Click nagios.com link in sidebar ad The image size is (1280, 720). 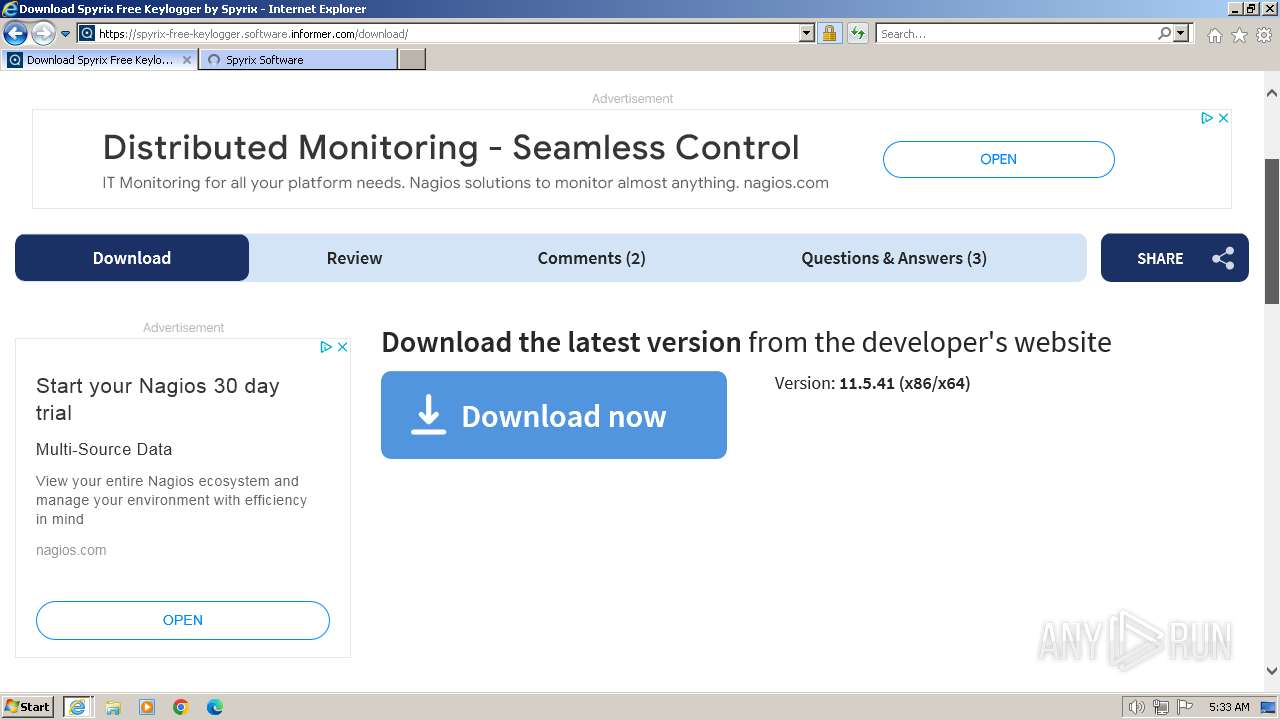[x=71, y=550]
